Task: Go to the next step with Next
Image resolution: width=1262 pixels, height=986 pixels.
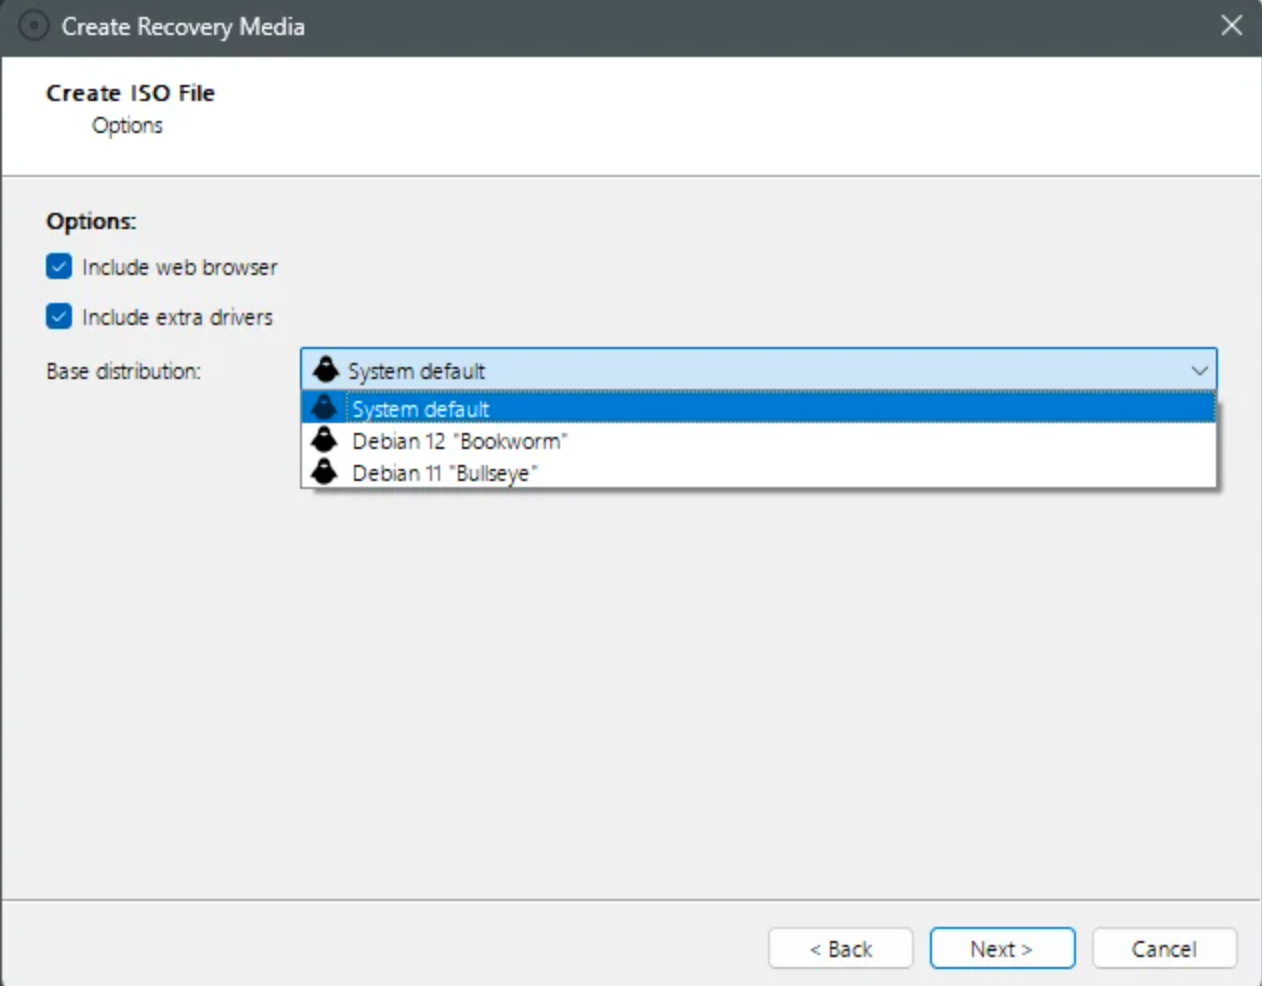Action: pos(1001,948)
